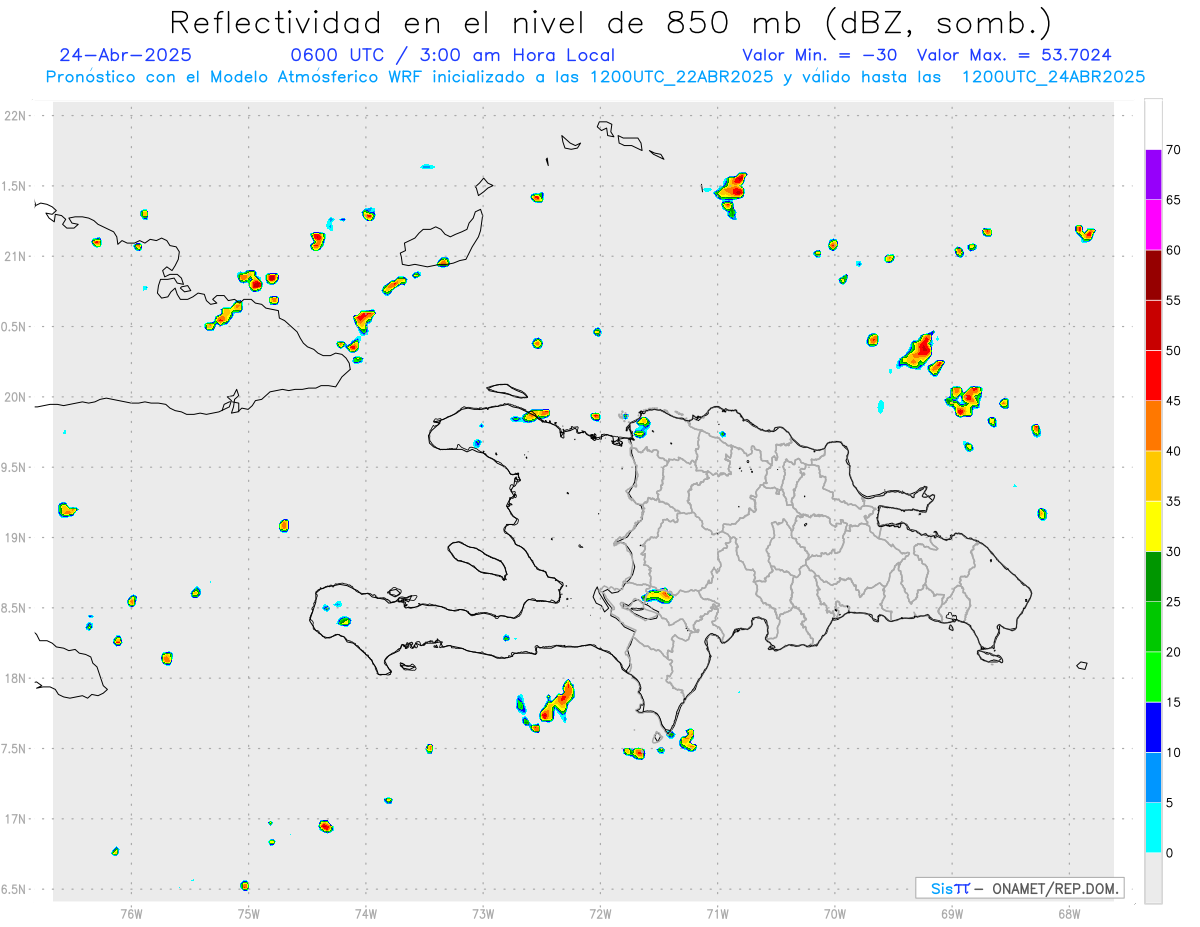Click the latitude axis label '17N'

(15, 819)
